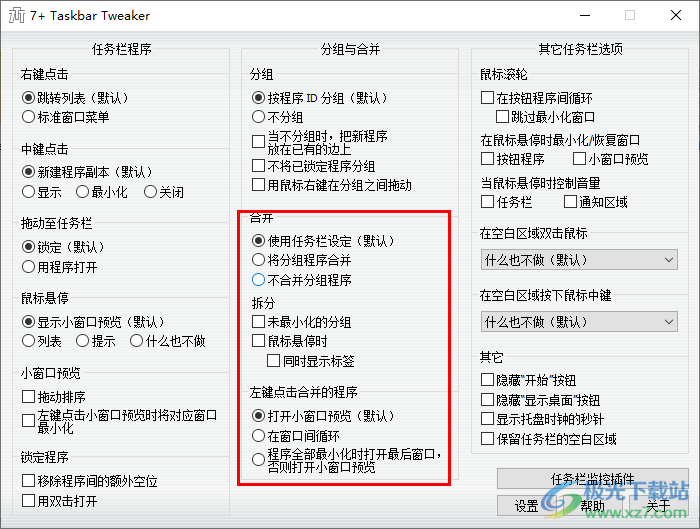Tick 按钮程序 checkbox under 最小化/恢复窗口
This screenshot has height=529, width=700.
[x=488, y=158]
